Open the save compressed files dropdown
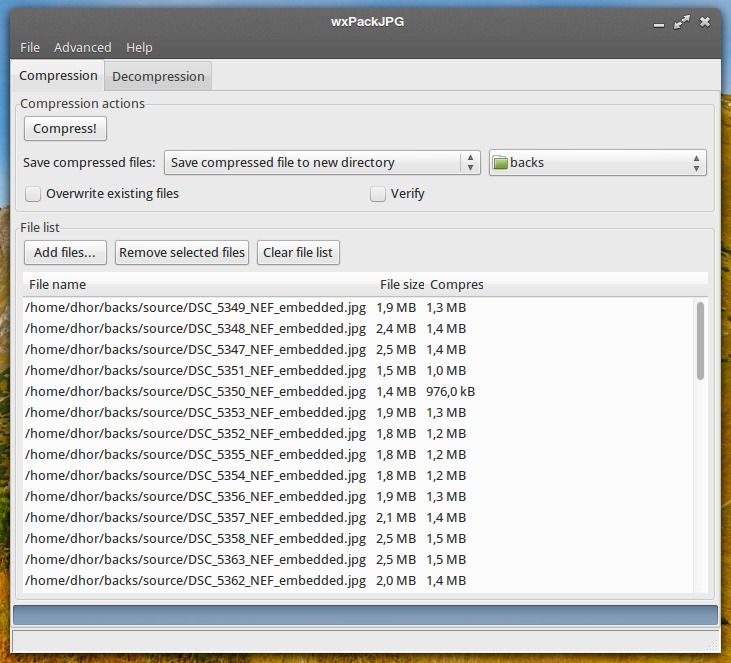731x663 pixels. click(322, 163)
